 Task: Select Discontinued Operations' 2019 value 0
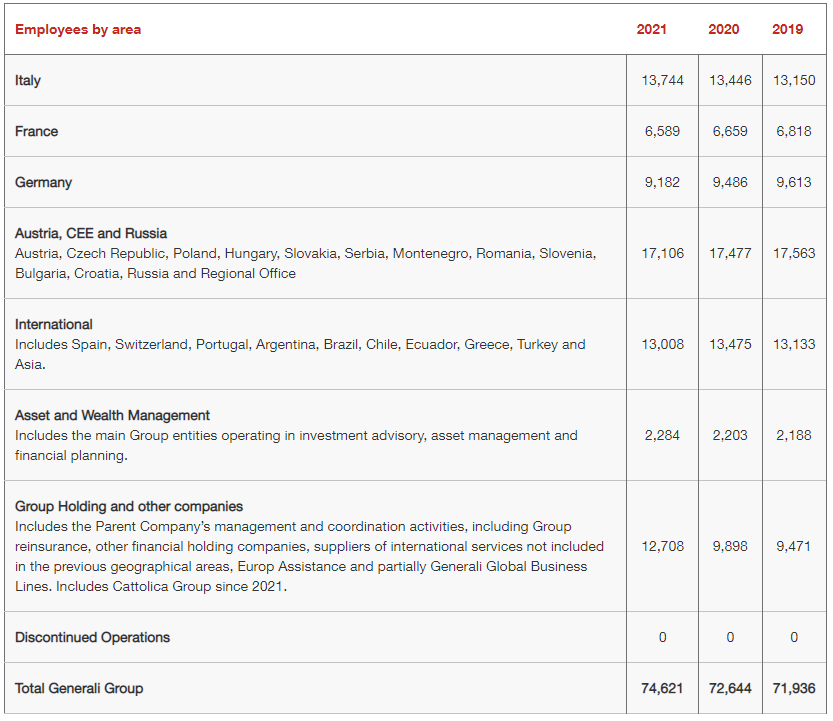tap(794, 637)
